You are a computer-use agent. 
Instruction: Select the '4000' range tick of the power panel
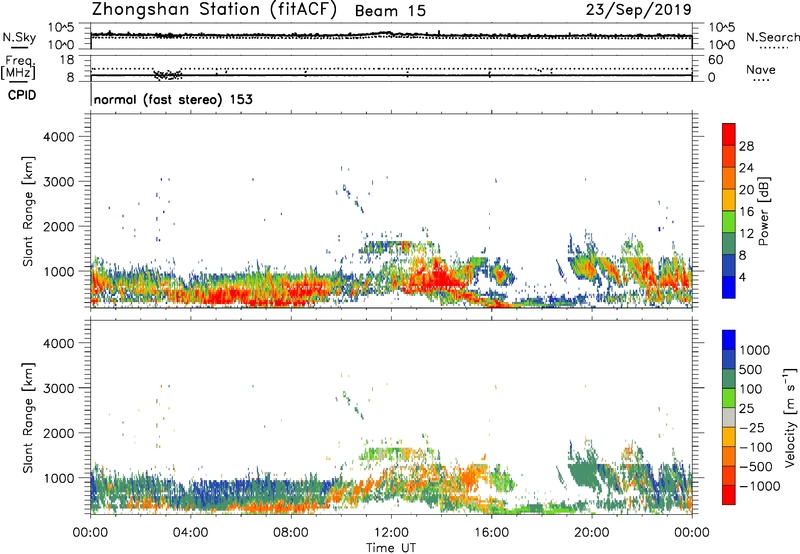59,137
